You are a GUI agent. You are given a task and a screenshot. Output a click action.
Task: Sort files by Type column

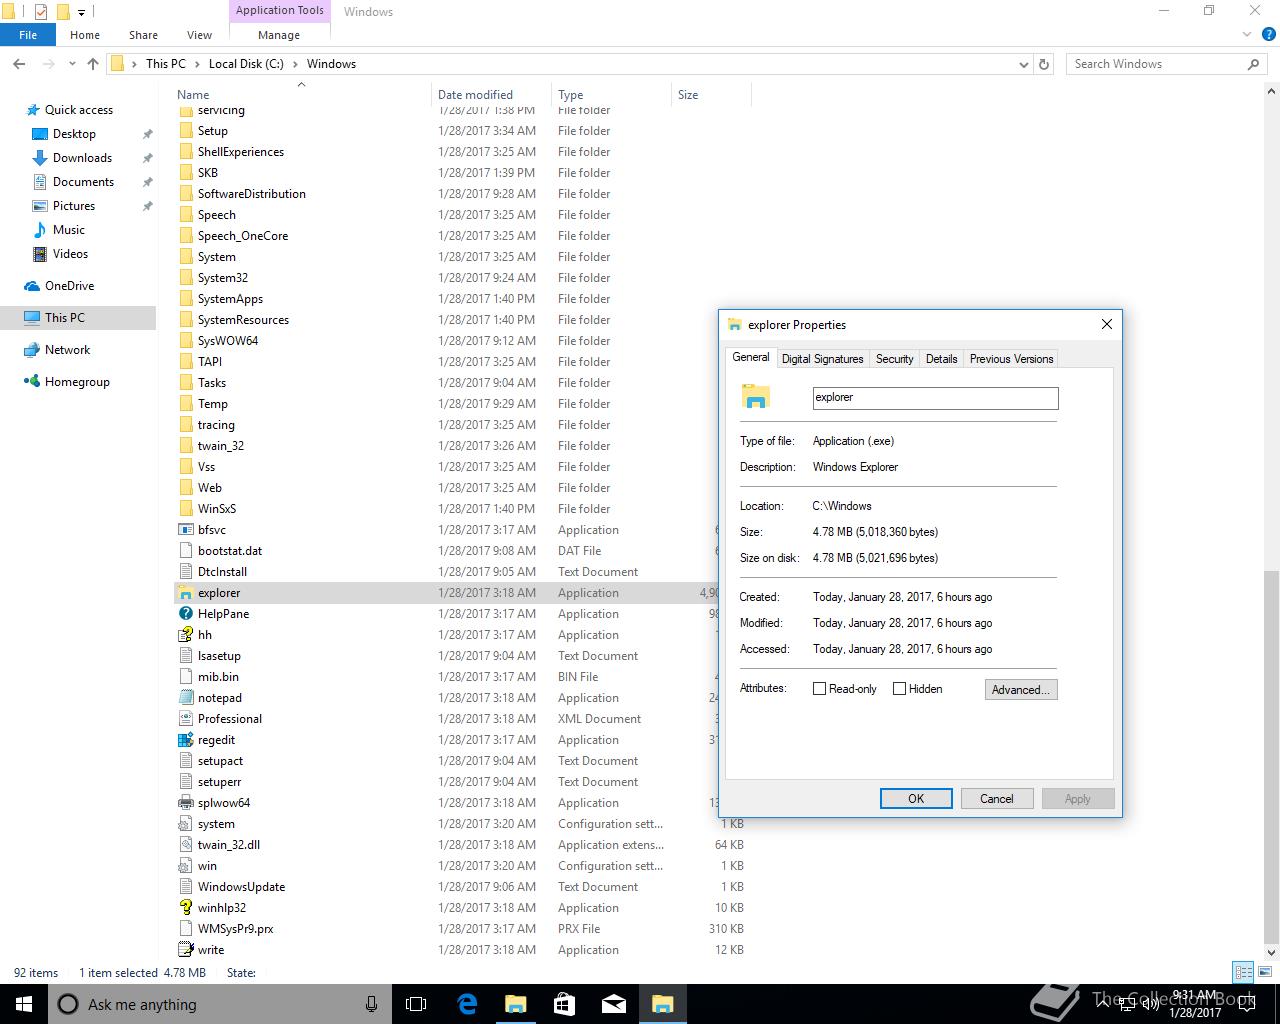pyautogui.click(x=610, y=95)
